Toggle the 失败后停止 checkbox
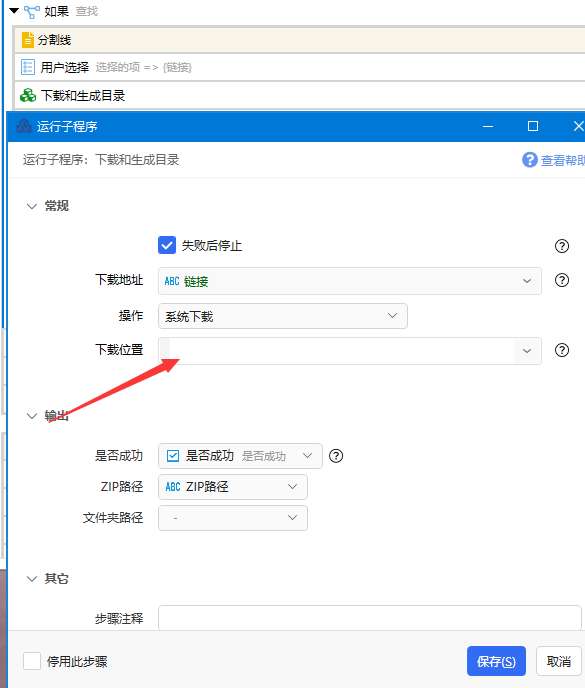 tap(167, 245)
